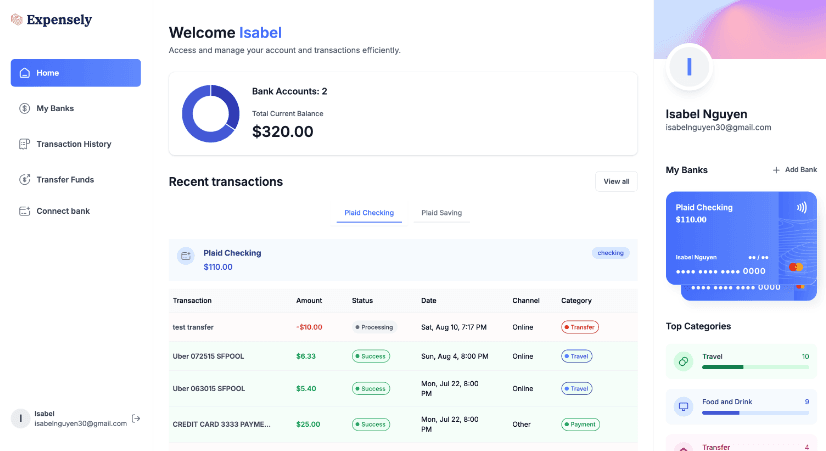The width and height of the screenshot is (826, 451).
Task: Open Connect bank option
Action: [x=76, y=211]
